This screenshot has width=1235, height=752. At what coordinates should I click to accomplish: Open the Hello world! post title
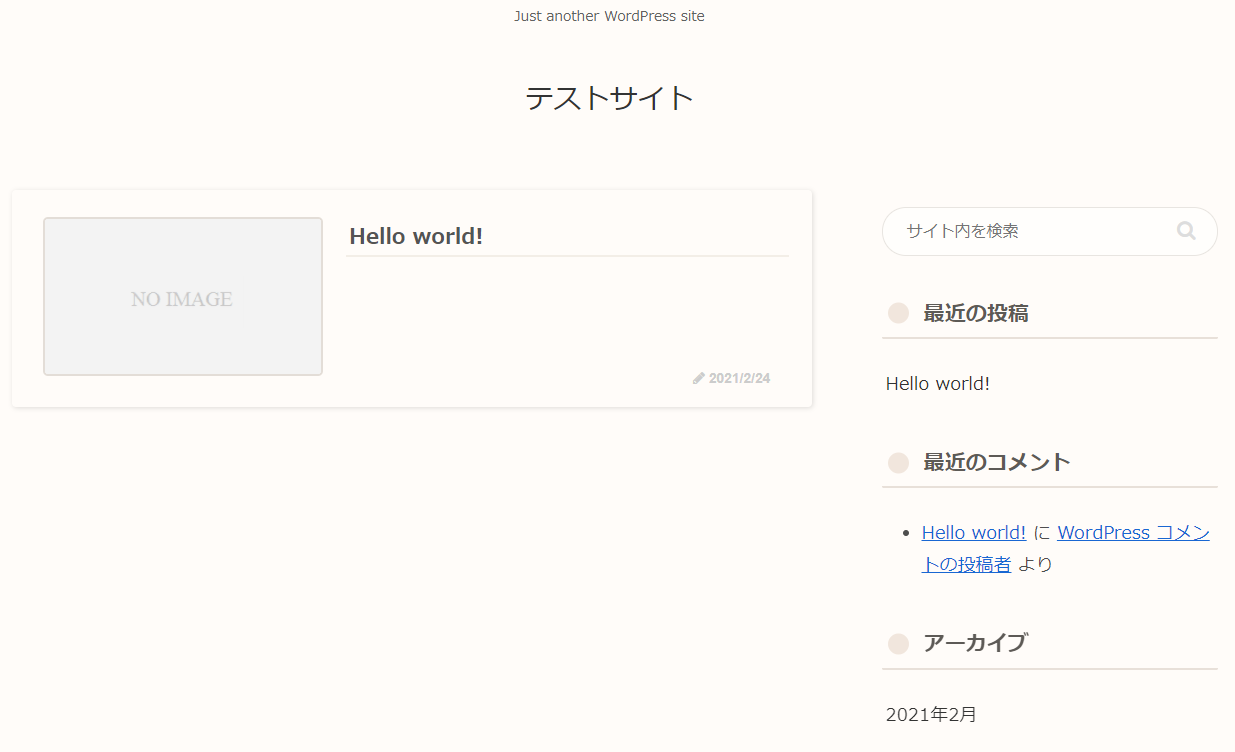[x=416, y=236]
